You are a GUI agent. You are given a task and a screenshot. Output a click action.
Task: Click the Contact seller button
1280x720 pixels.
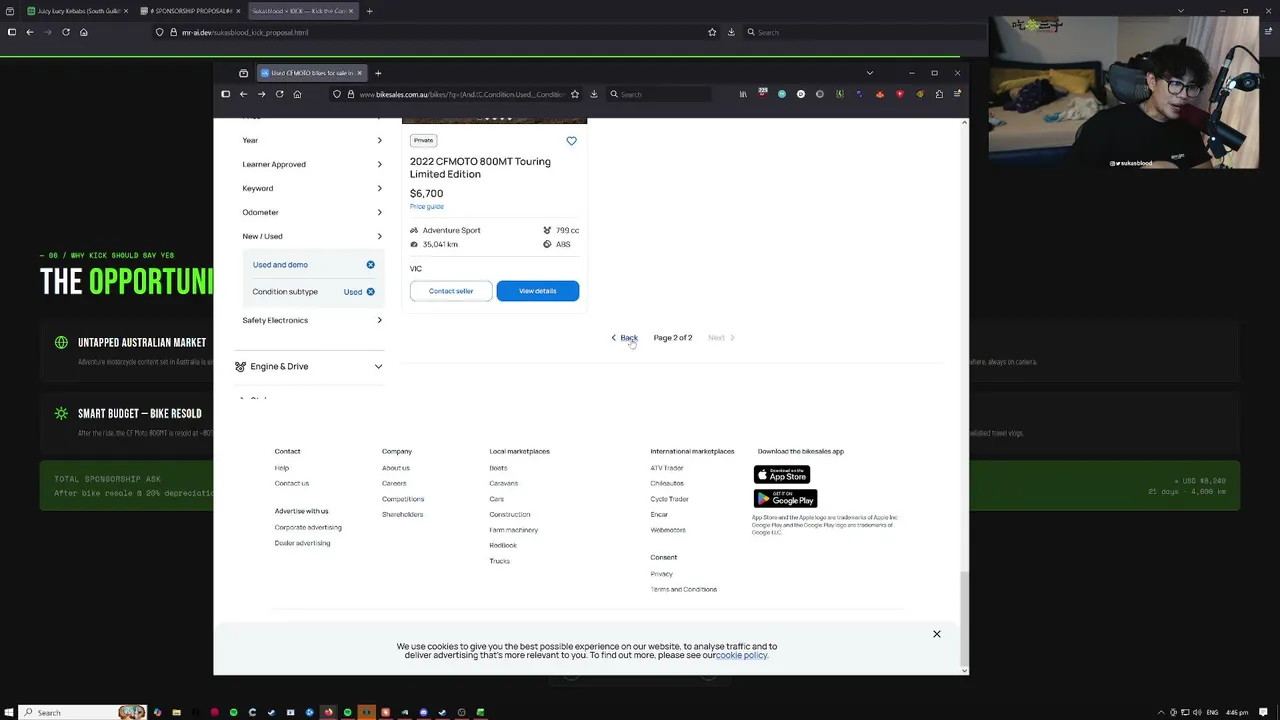click(451, 291)
